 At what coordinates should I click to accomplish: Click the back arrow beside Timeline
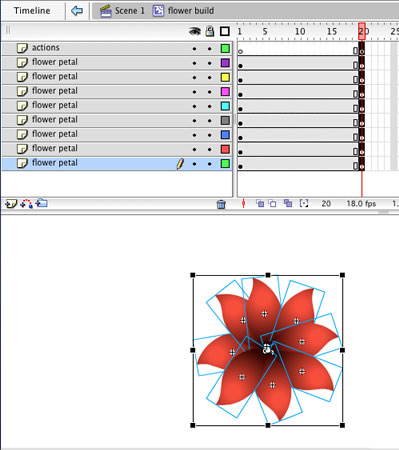[x=77, y=11]
